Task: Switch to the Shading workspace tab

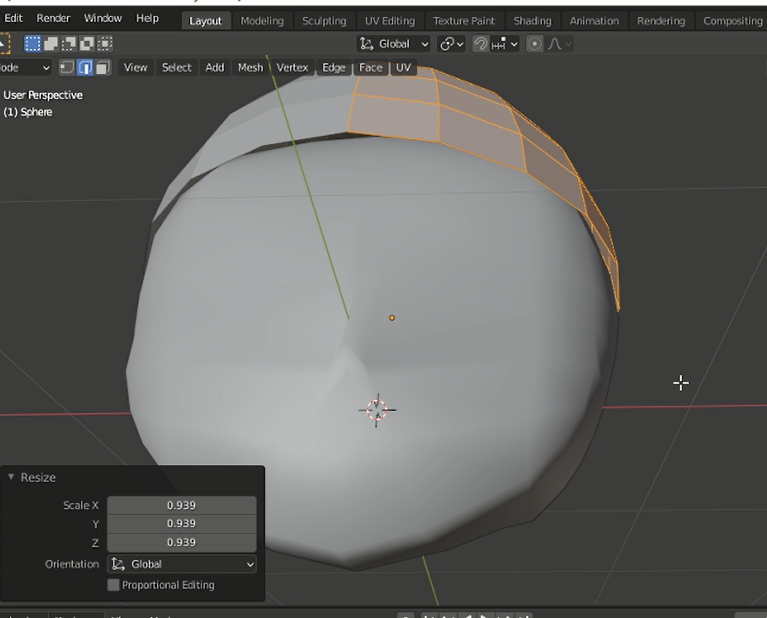Action: click(533, 21)
